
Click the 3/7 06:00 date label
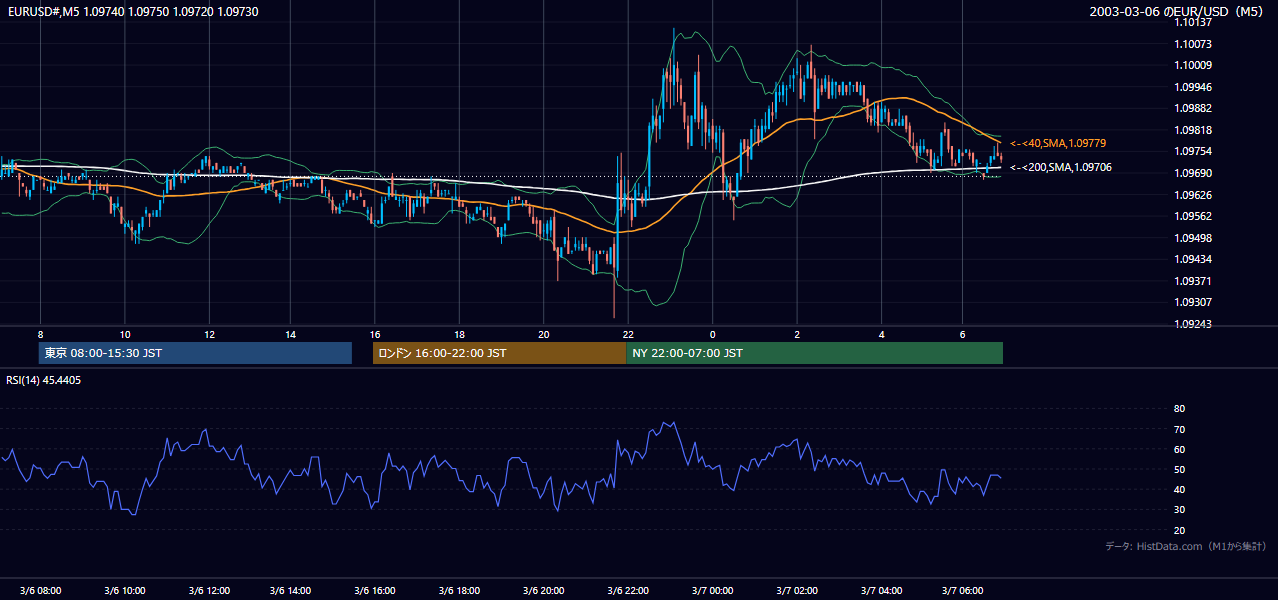[964, 591]
